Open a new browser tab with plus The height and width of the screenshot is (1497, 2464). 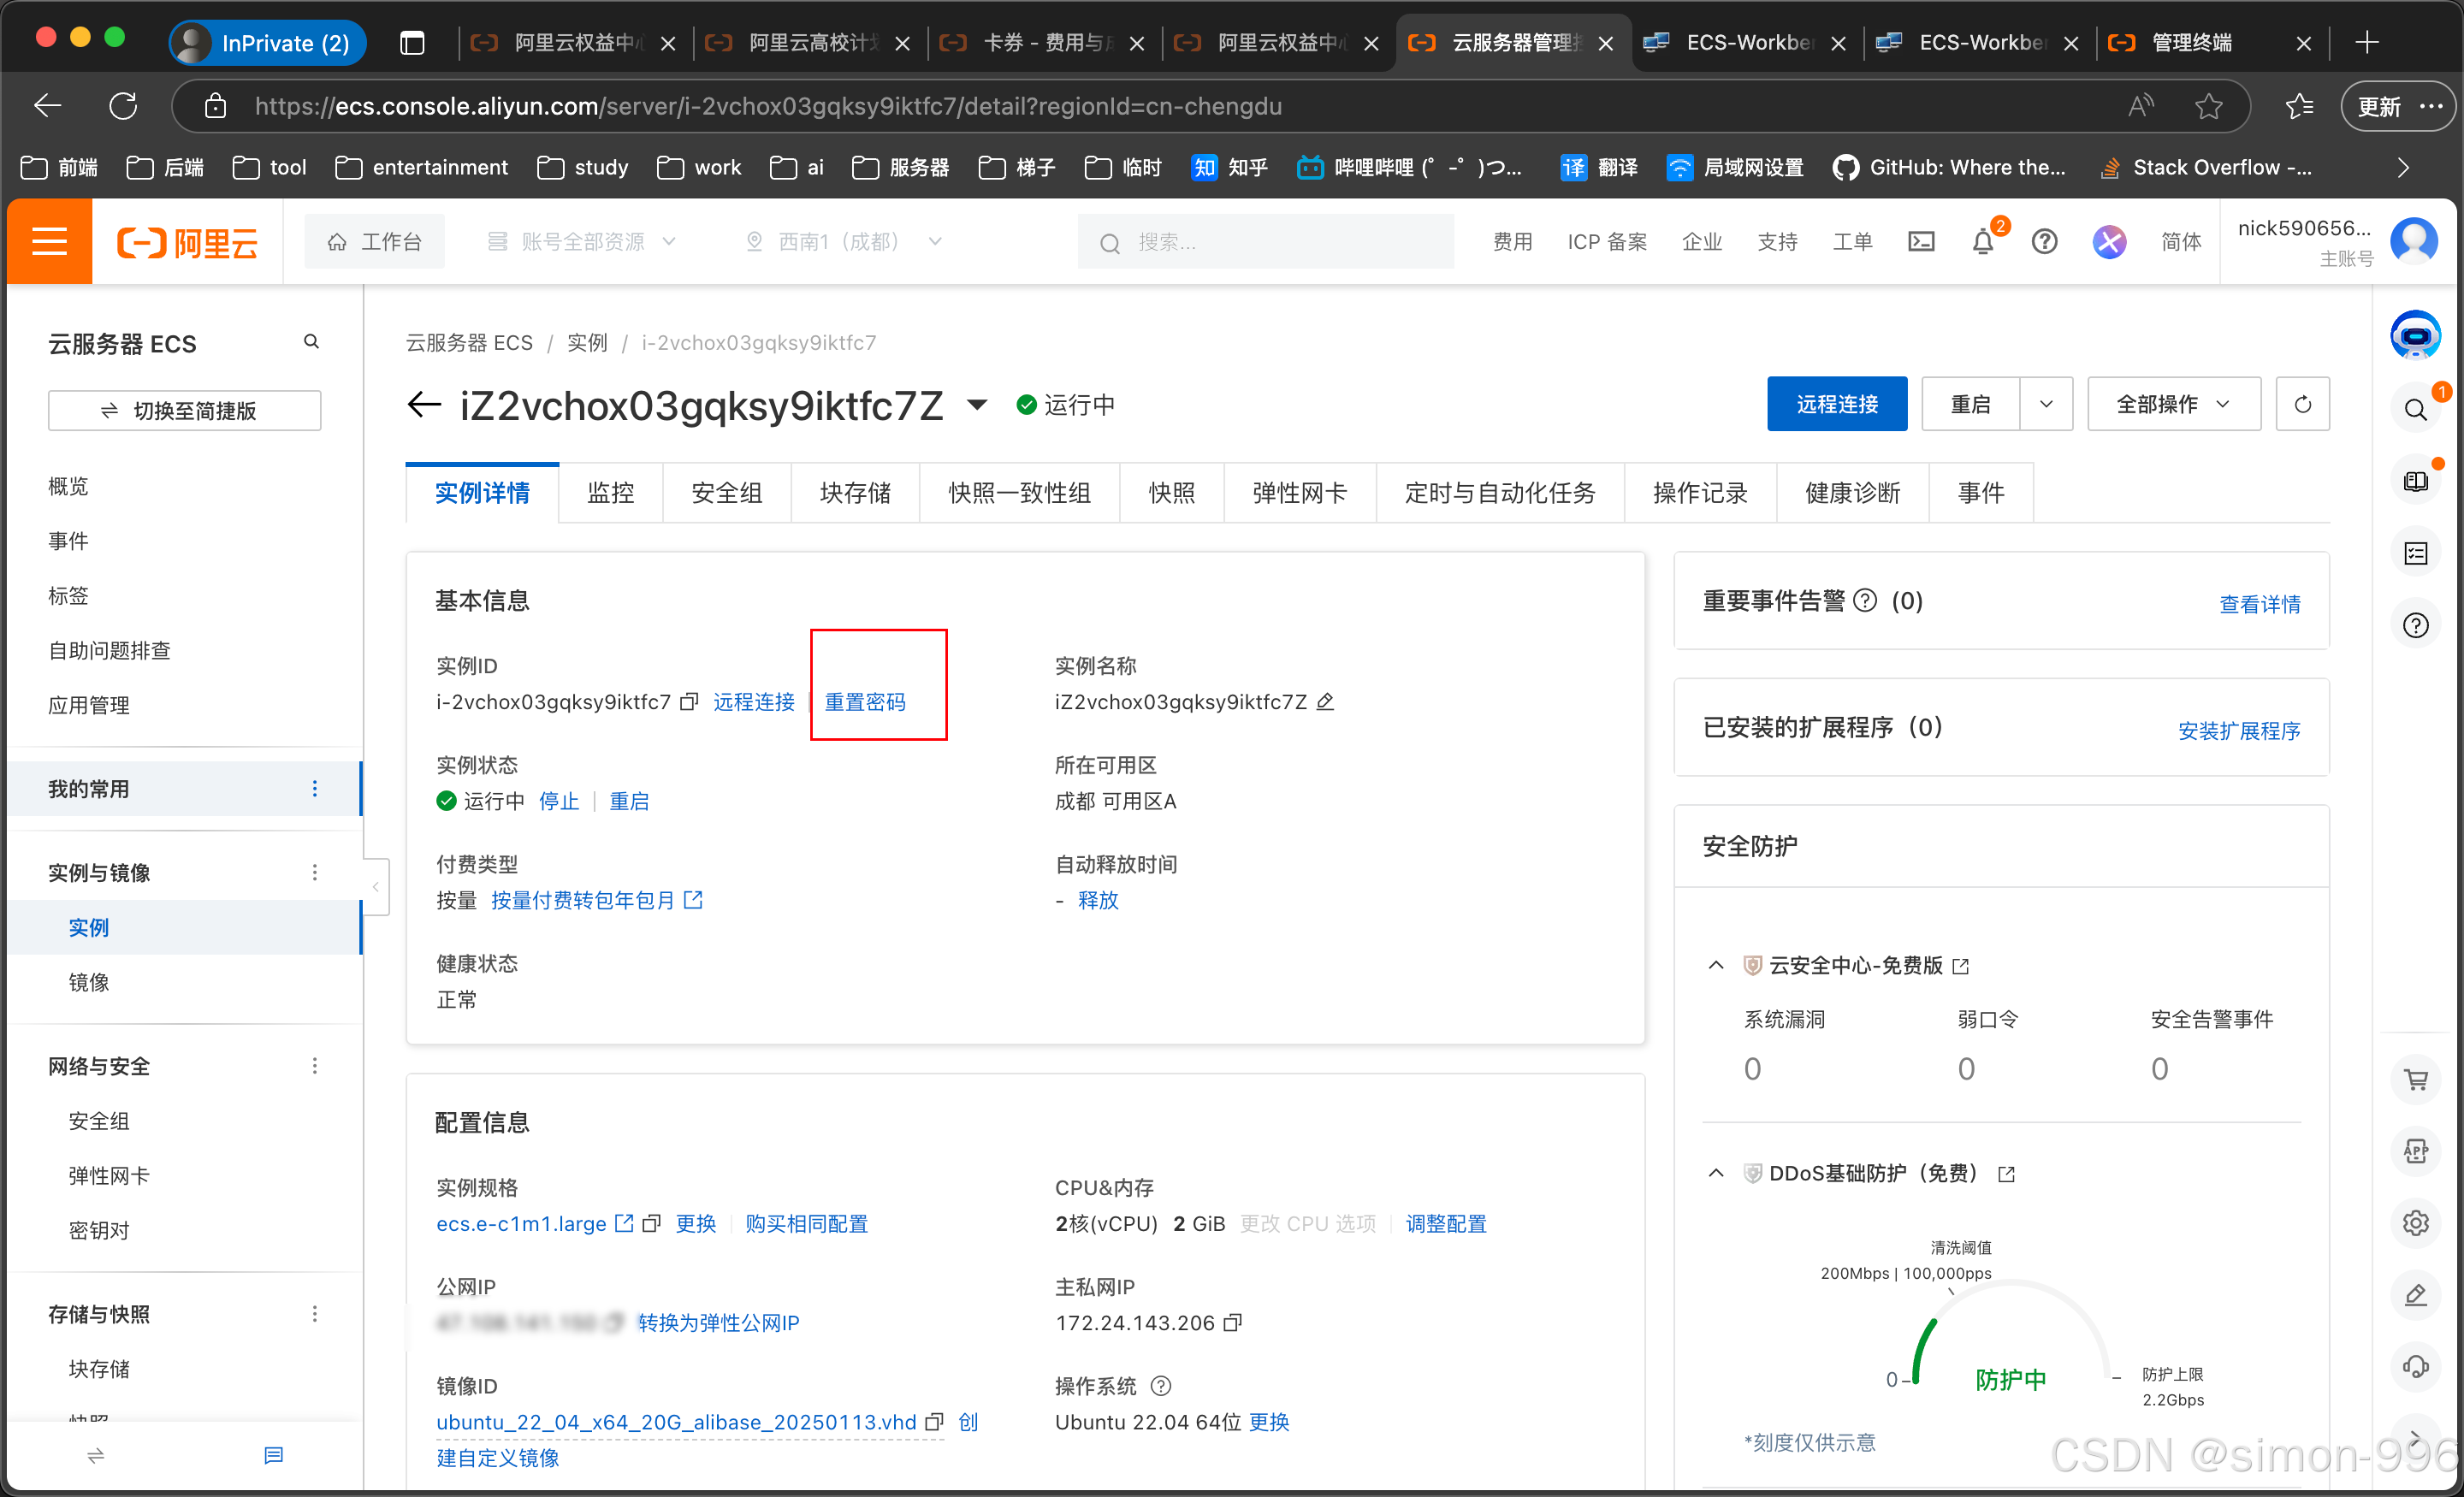click(x=2367, y=42)
